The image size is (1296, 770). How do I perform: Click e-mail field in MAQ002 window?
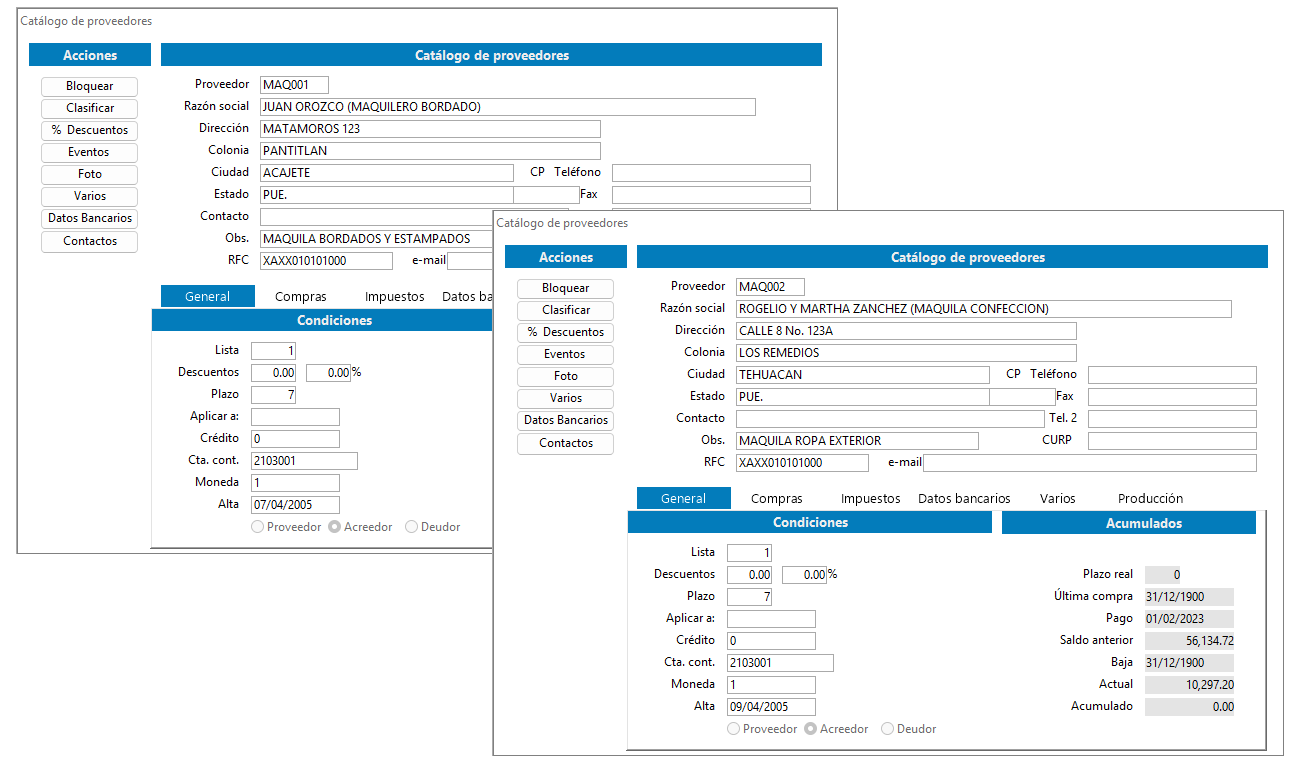click(1090, 463)
